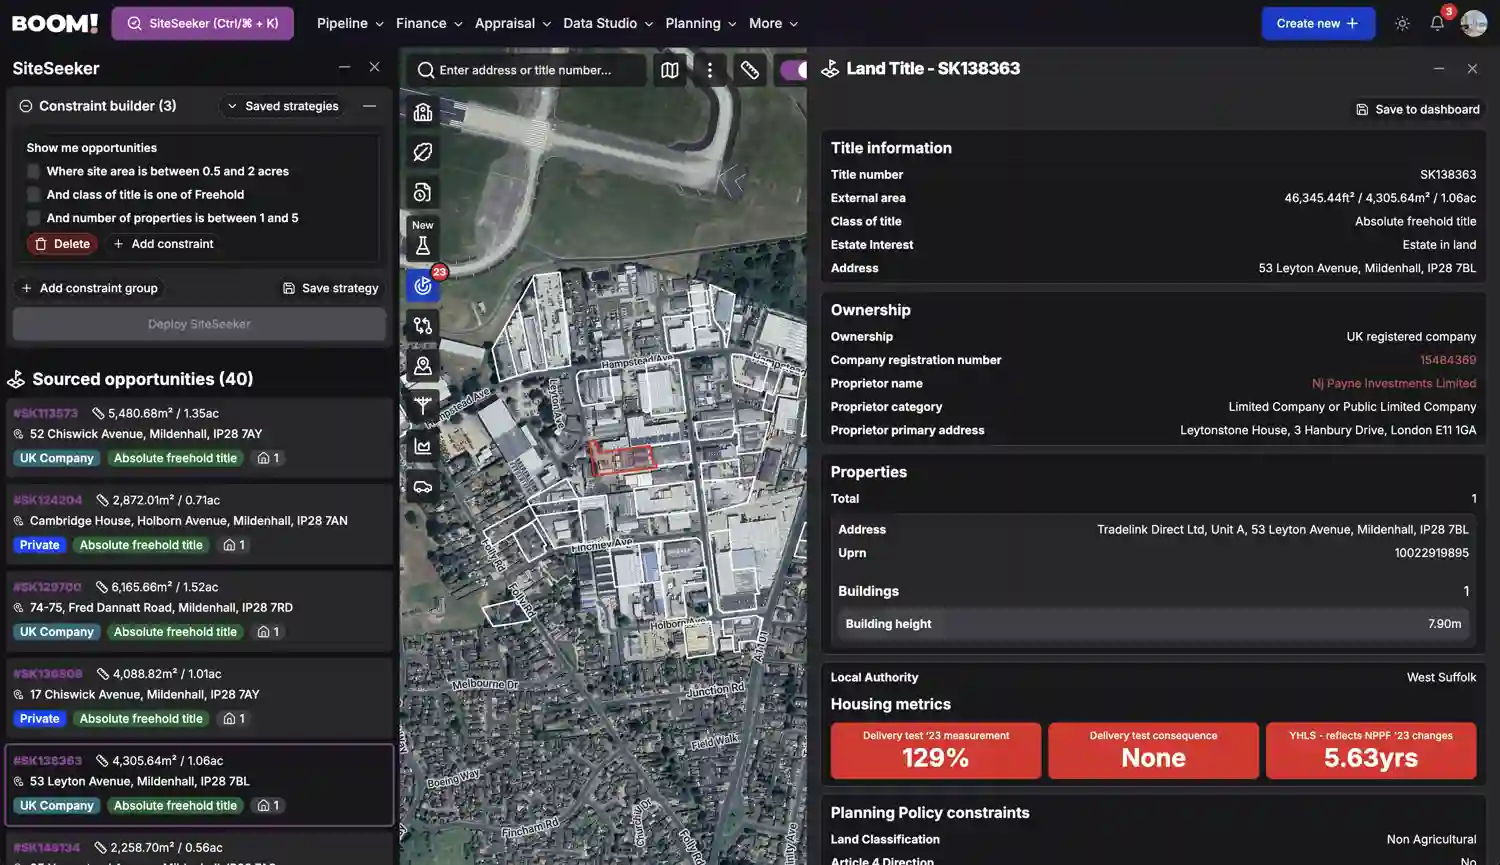Click the red highlighted parcel on the map
Viewport: 1500px width, 865px height.
click(622, 458)
